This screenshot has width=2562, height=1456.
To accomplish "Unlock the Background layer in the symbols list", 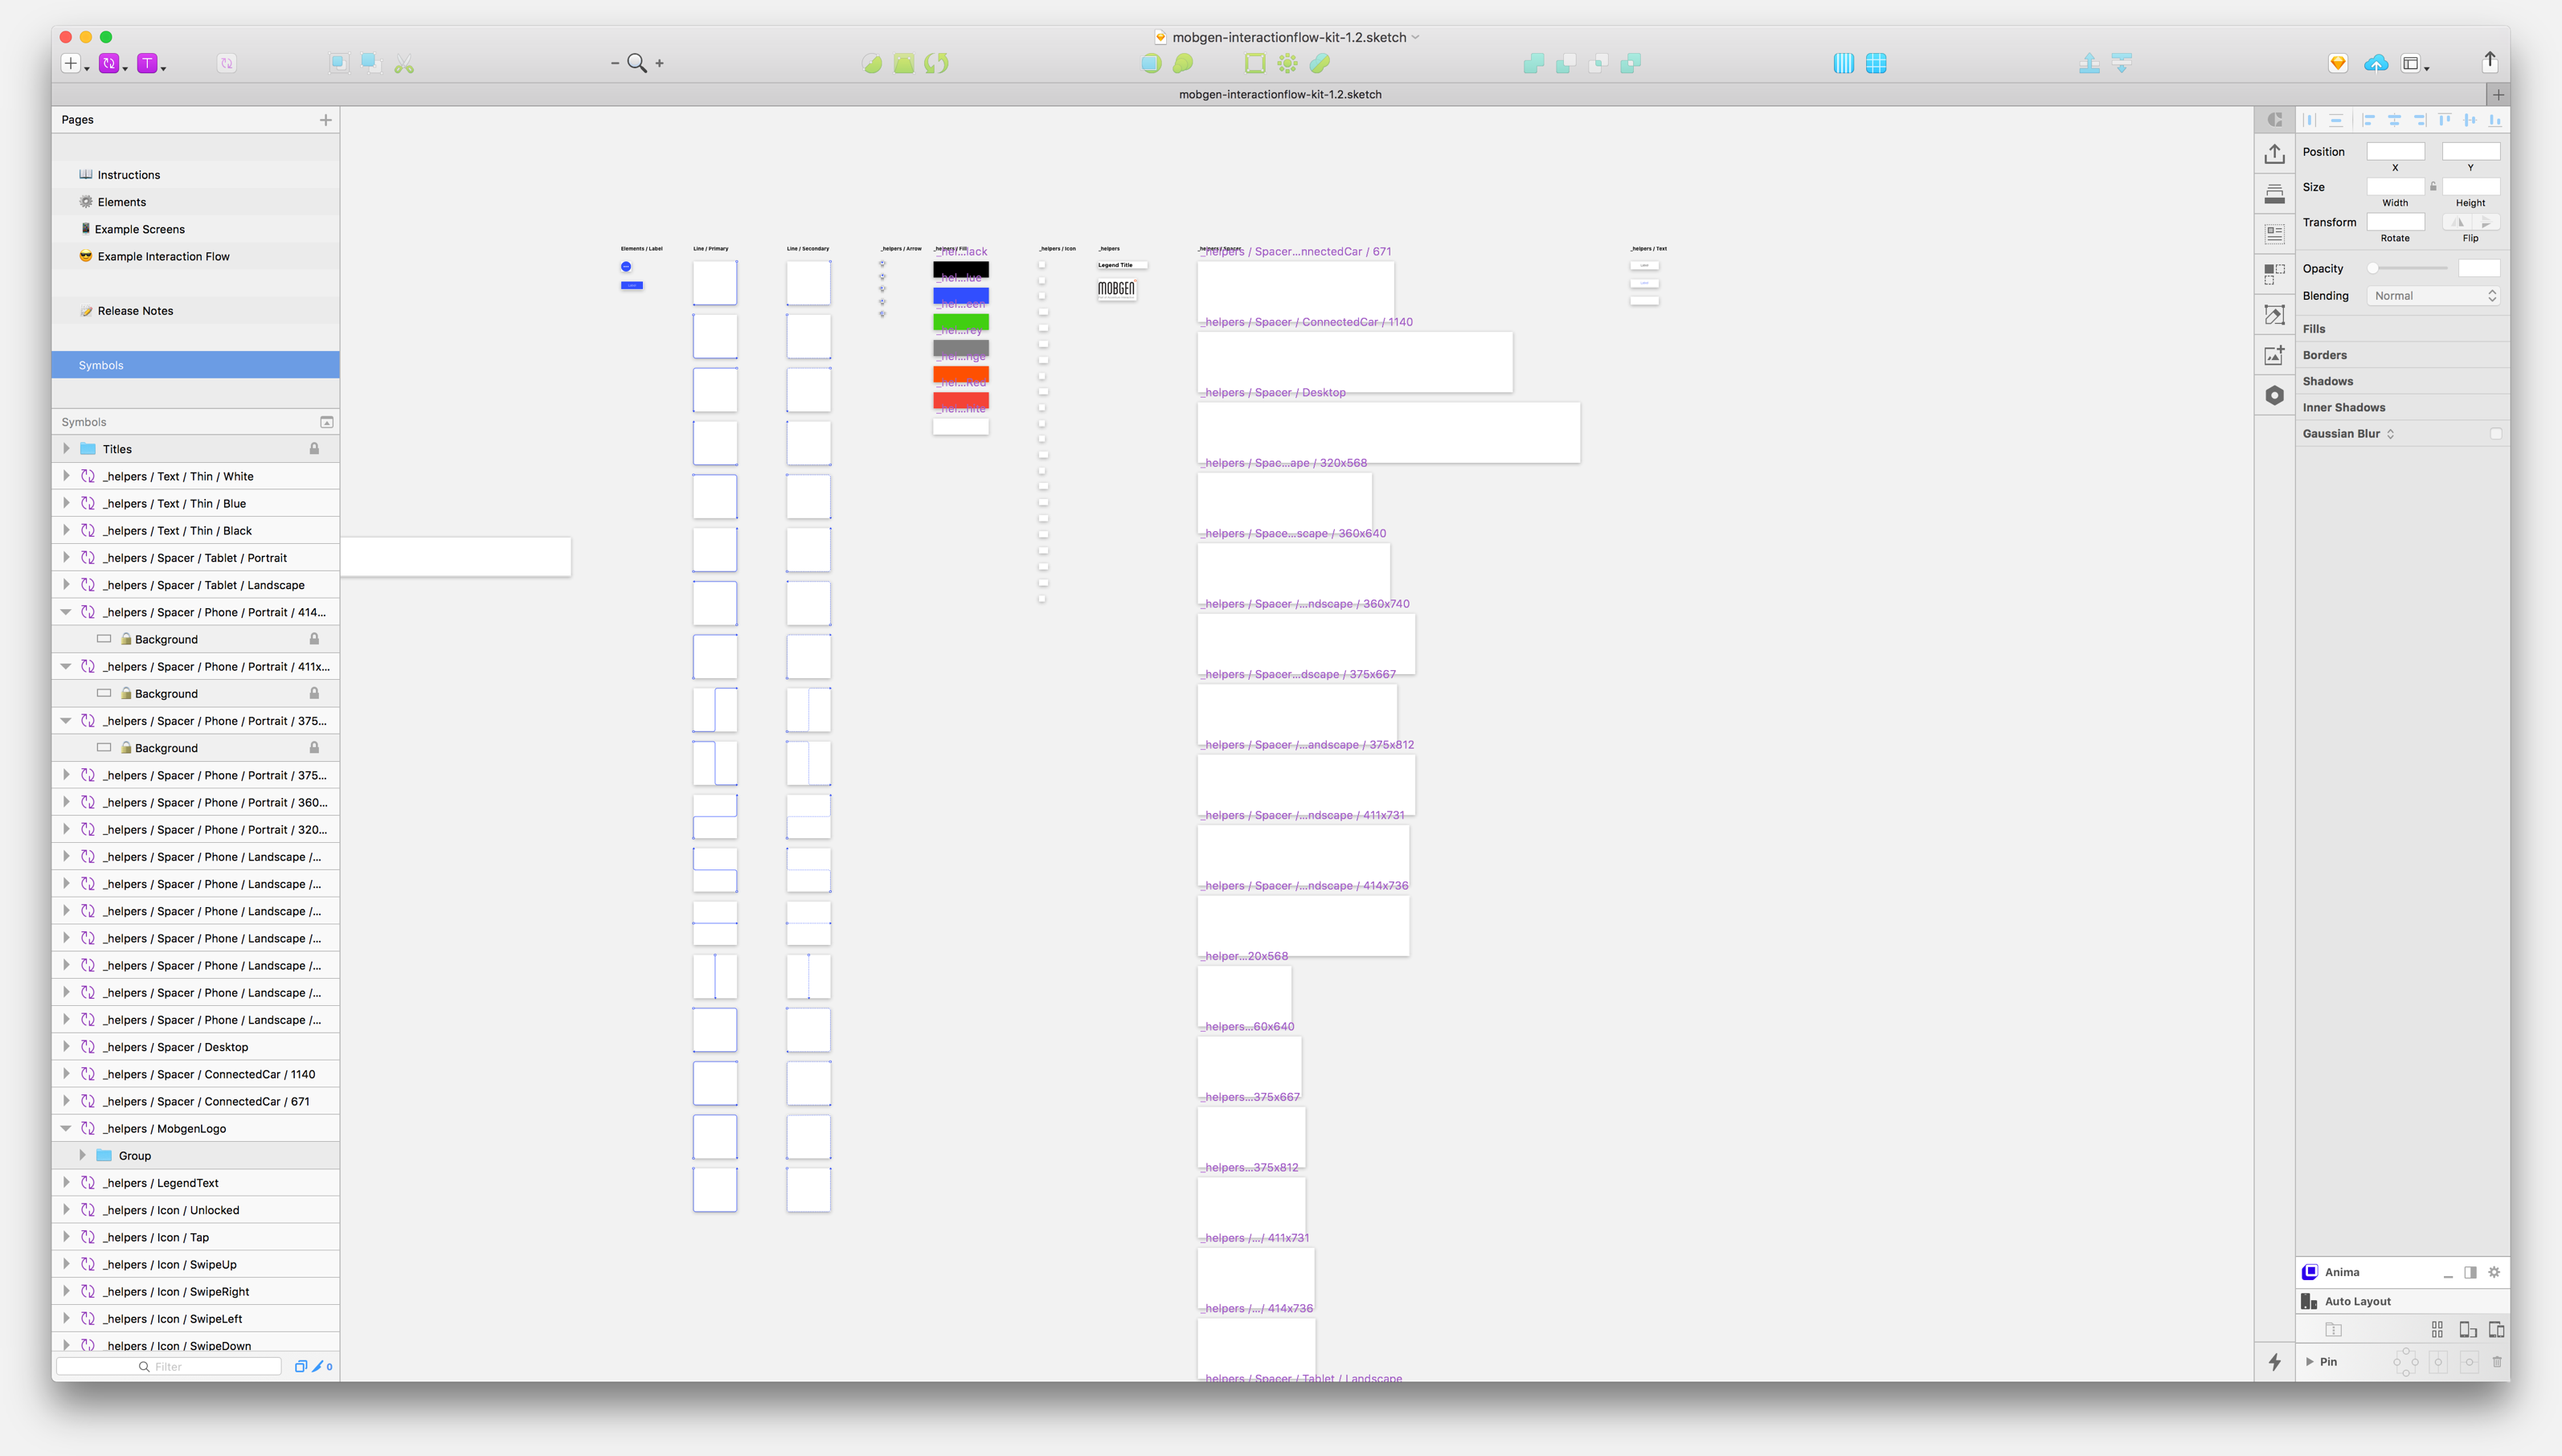I will click(x=314, y=638).
